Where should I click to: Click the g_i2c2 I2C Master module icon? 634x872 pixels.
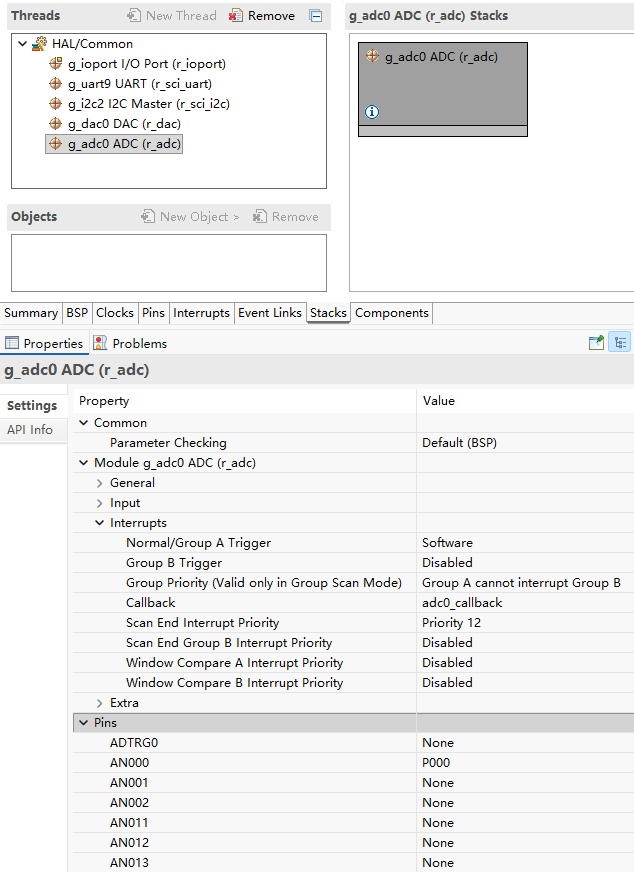(56, 103)
